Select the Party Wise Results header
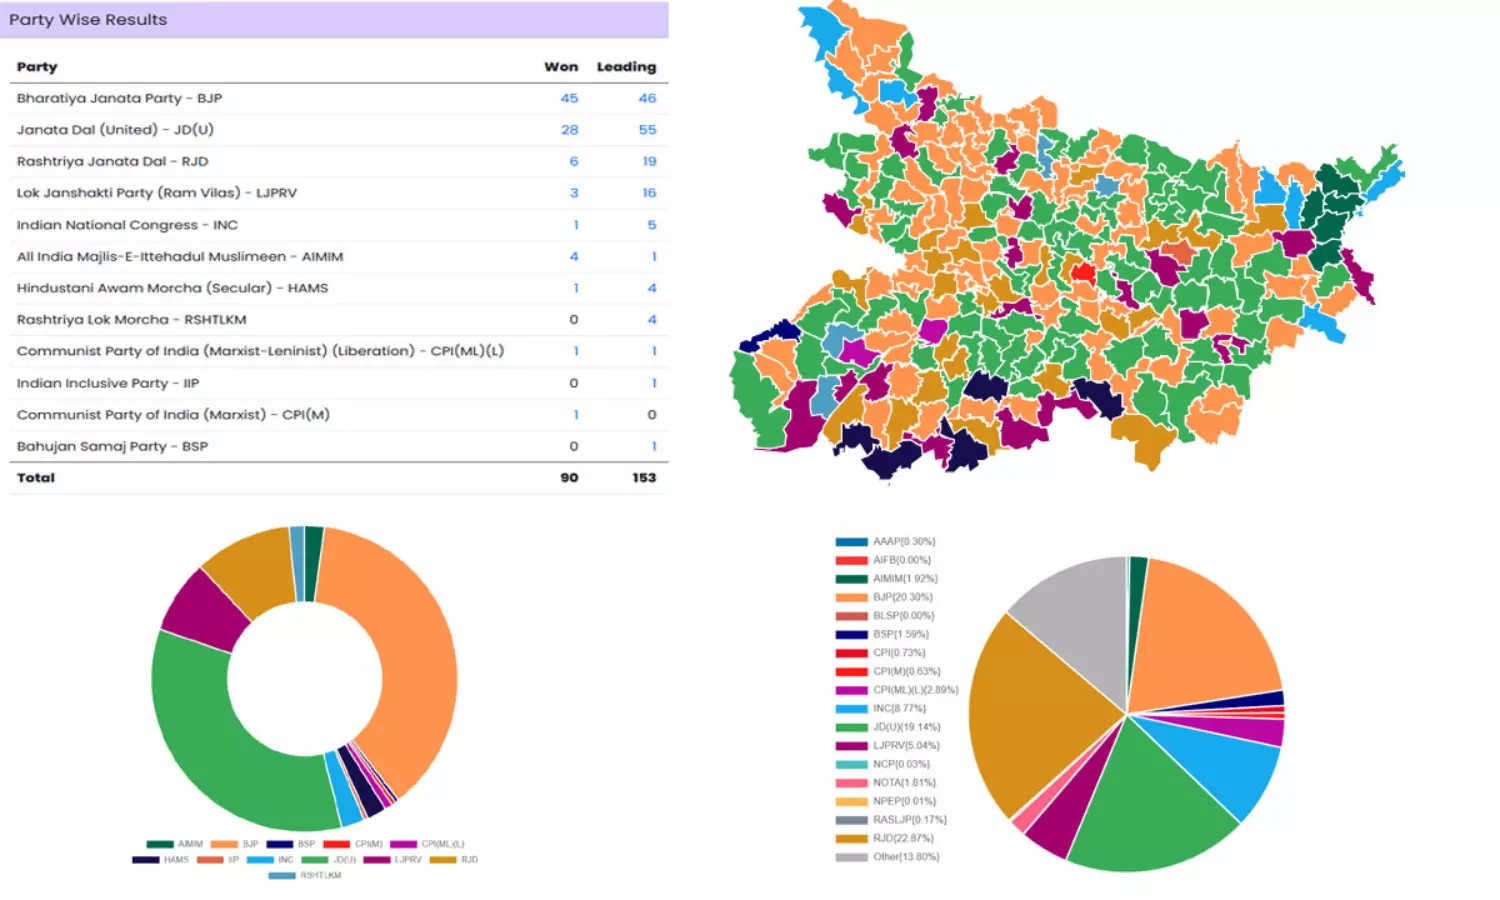1500x900 pixels. 88,20
